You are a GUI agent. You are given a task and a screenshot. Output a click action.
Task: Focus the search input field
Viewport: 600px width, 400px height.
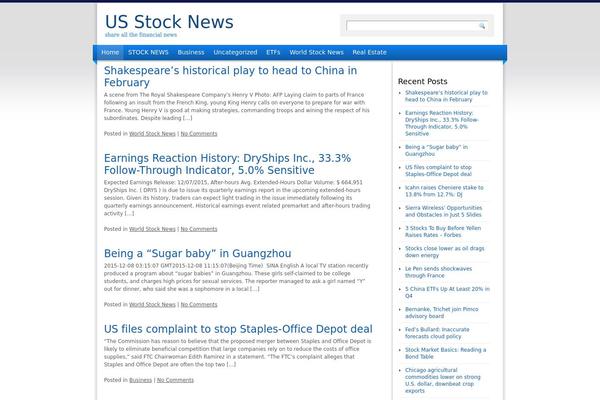coord(412,26)
